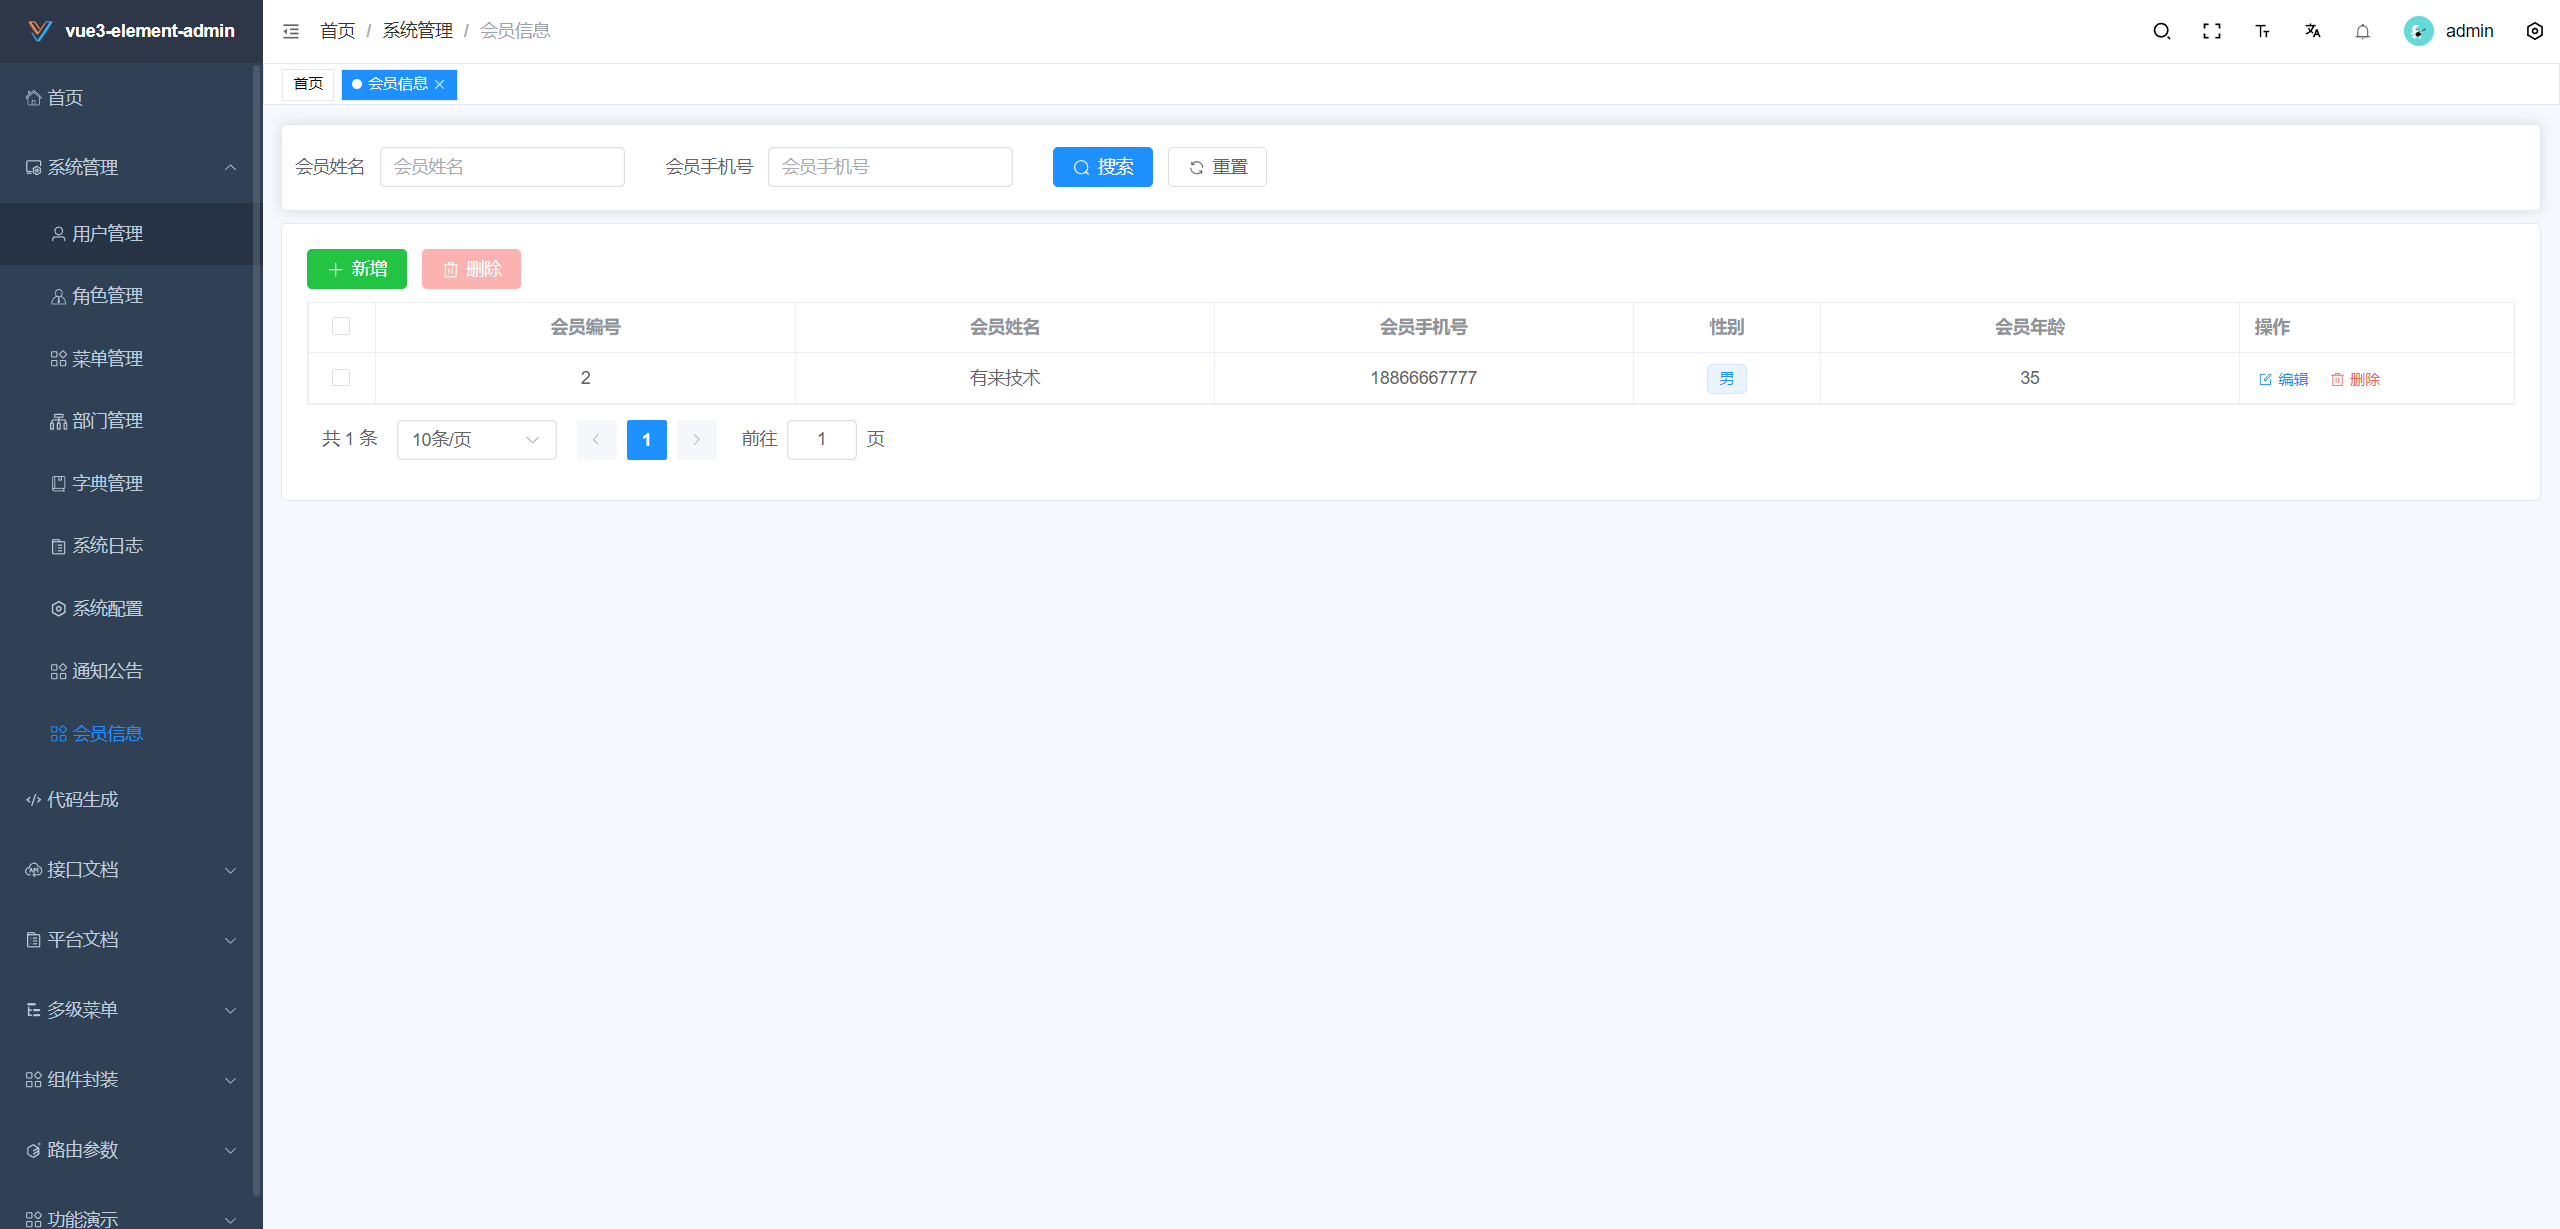Click the green 新增 button
2560x1229 pixels.
pyautogui.click(x=357, y=269)
